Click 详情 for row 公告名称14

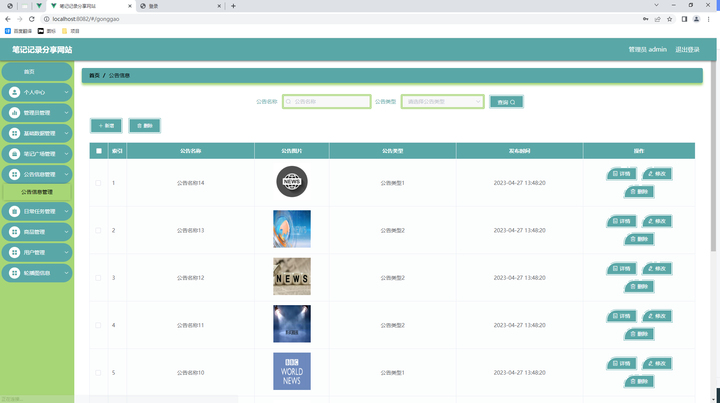click(621, 174)
